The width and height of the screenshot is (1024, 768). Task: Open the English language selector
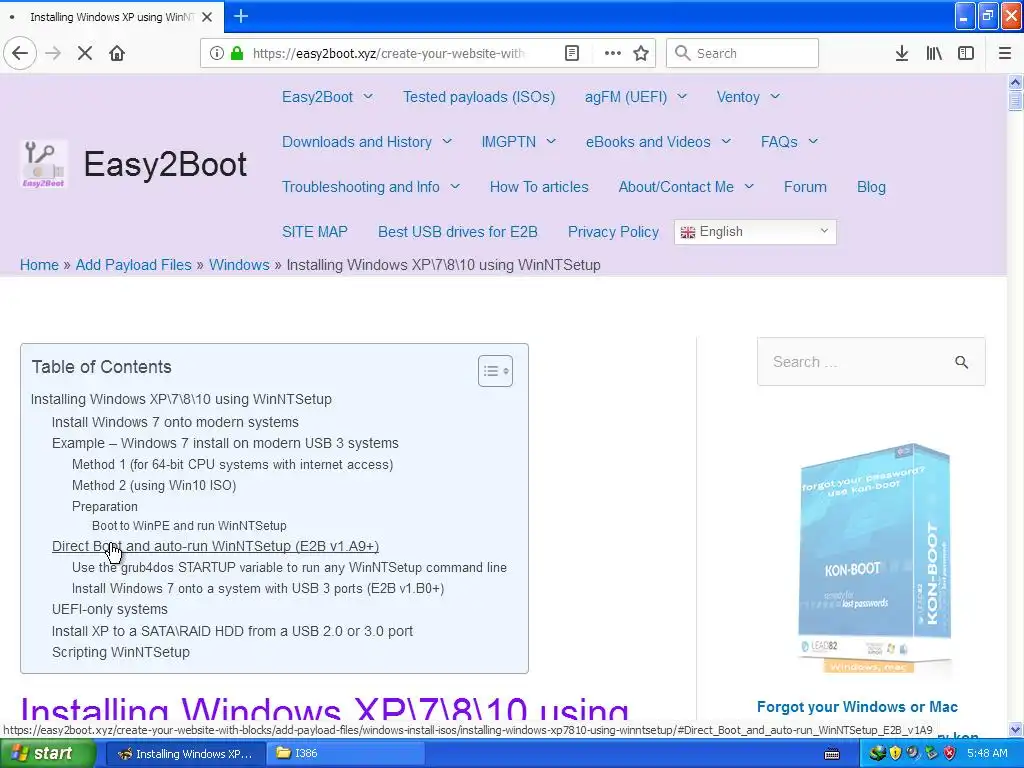click(755, 232)
